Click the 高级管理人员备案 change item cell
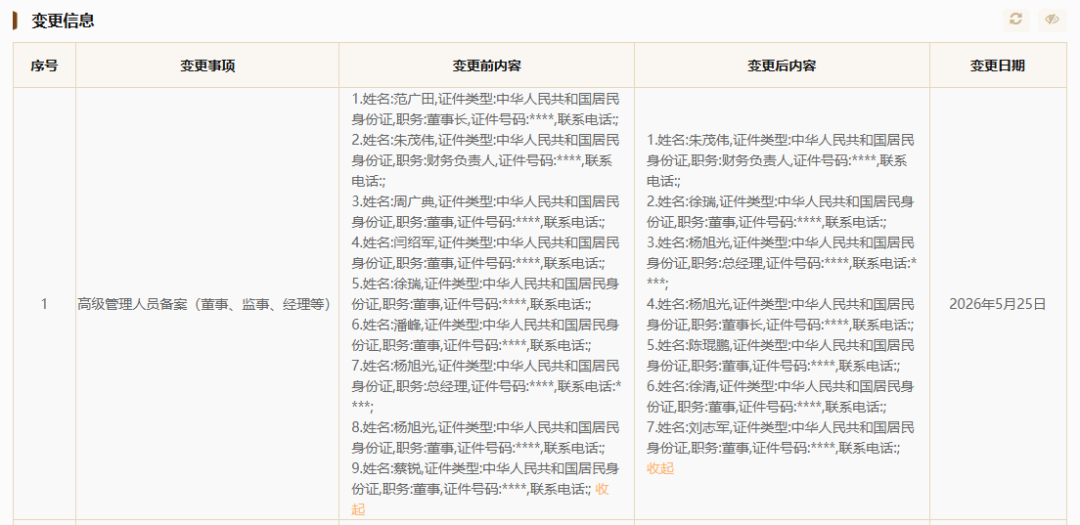The image size is (1080, 525). [205, 304]
